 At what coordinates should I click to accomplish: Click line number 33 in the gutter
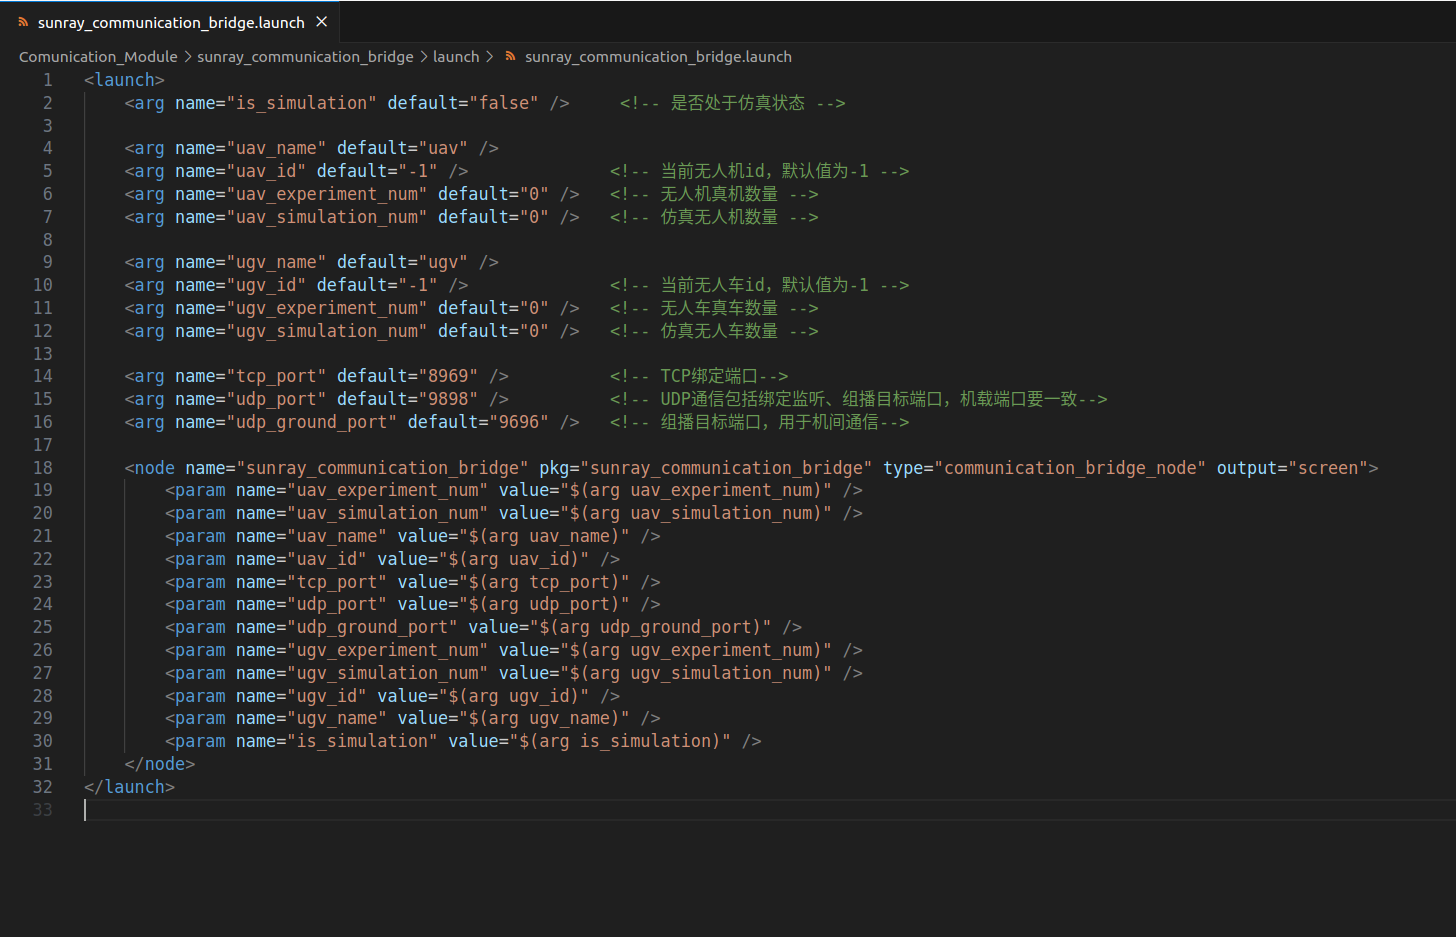tap(43, 810)
